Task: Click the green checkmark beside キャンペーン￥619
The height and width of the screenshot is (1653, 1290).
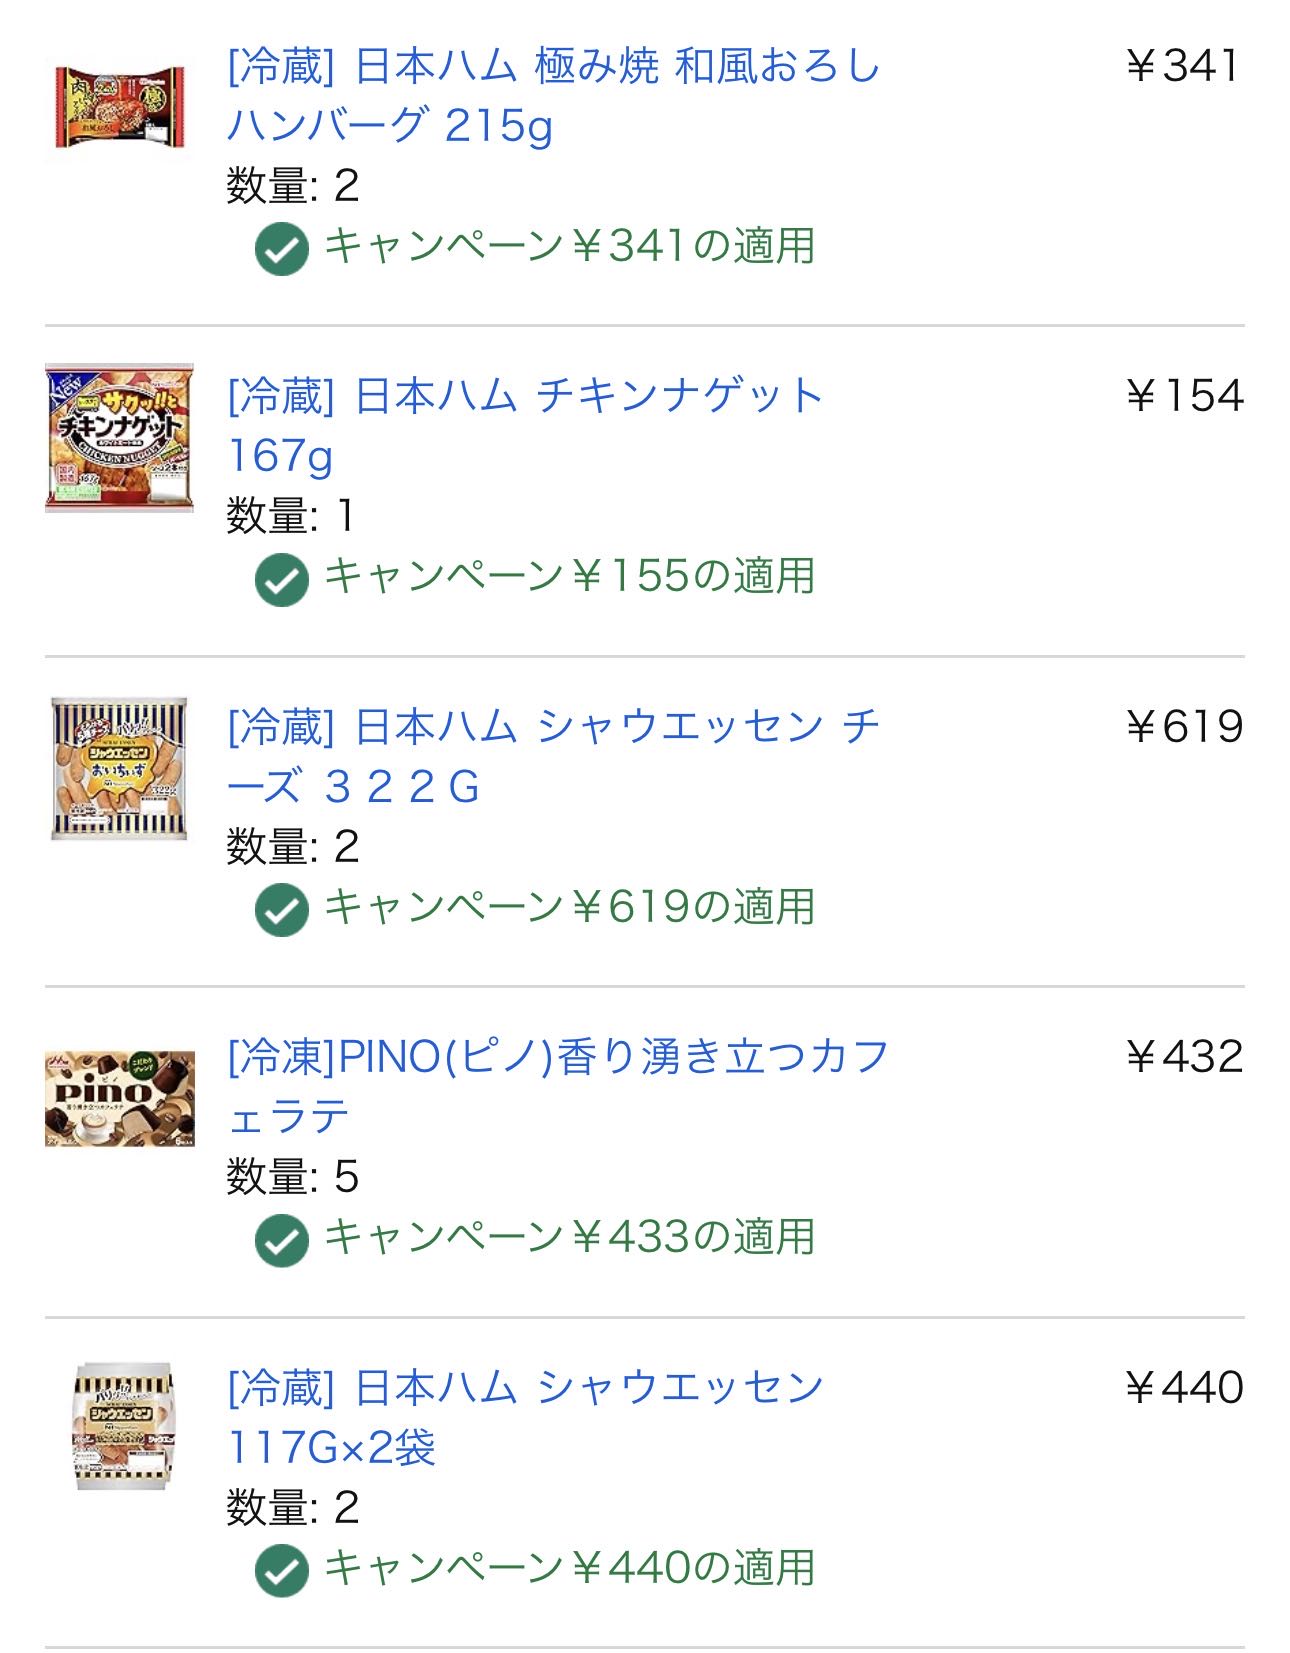Action: coord(282,910)
